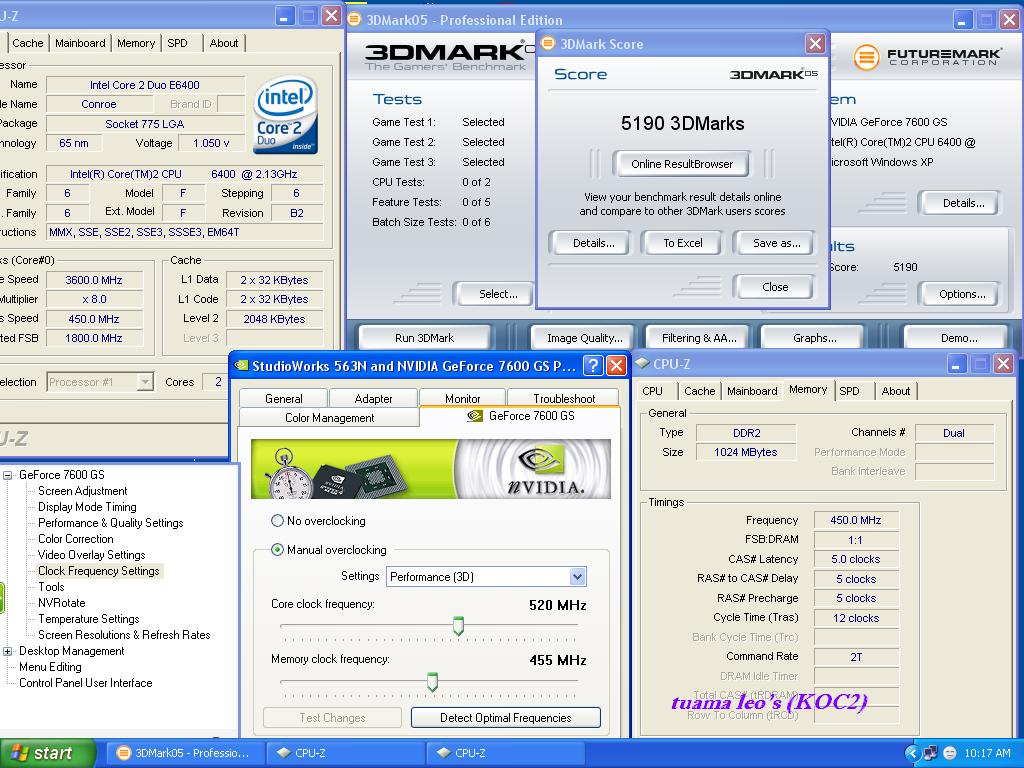Screen dimensions: 1024x768
Task: Close the StudioWorks 563N properties dialog
Action: pyautogui.click(x=616, y=365)
